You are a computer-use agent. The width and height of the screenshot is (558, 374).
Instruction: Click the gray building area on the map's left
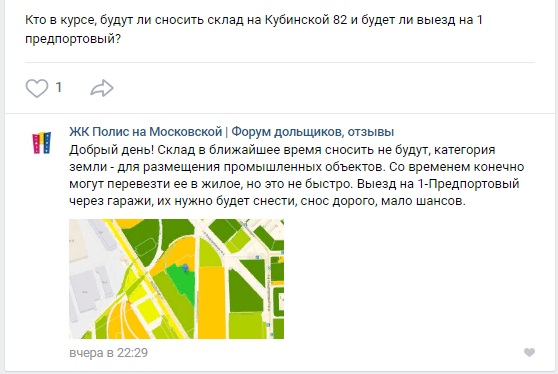click(x=86, y=290)
